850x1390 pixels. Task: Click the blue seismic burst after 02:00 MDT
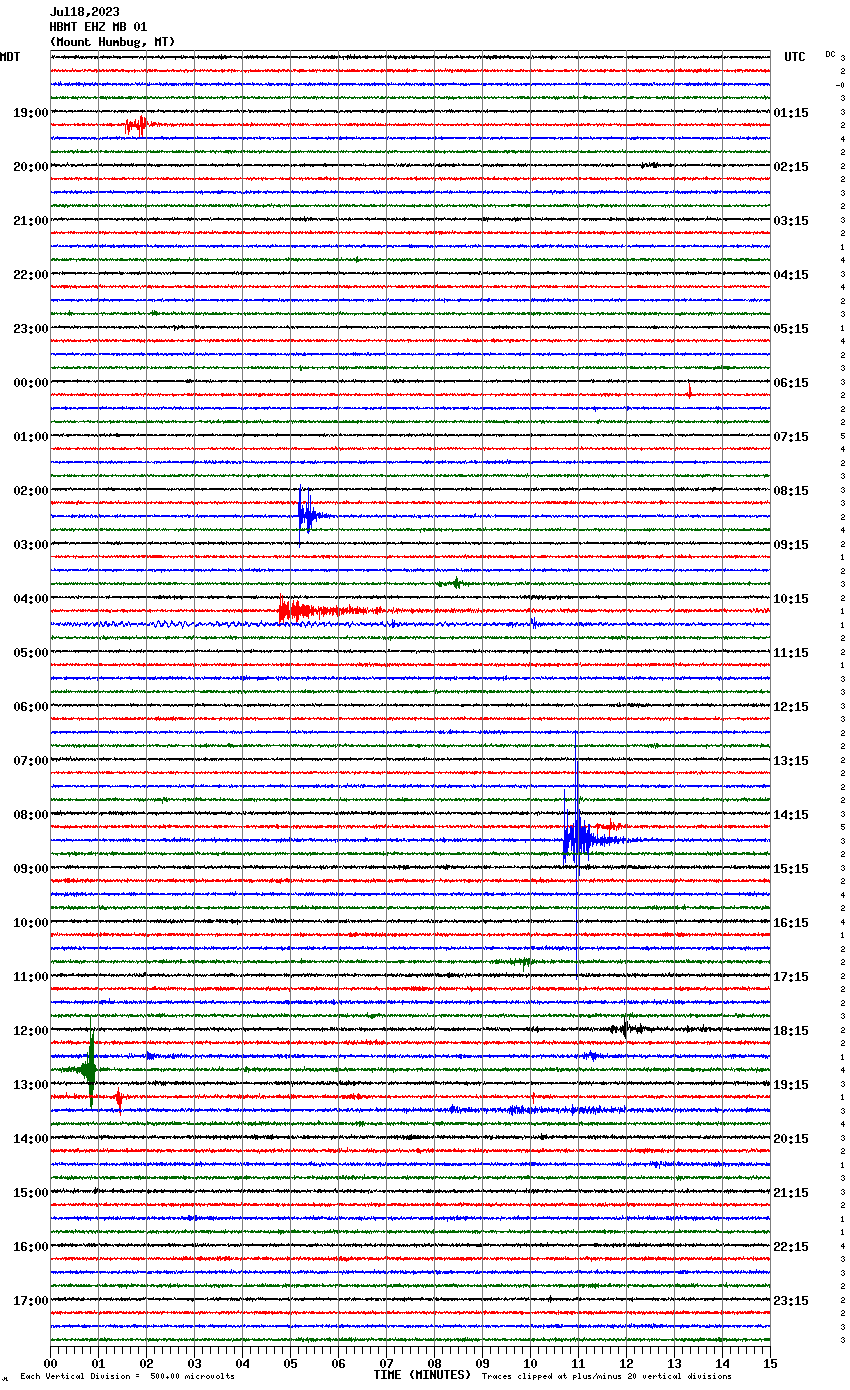[306, 515]
